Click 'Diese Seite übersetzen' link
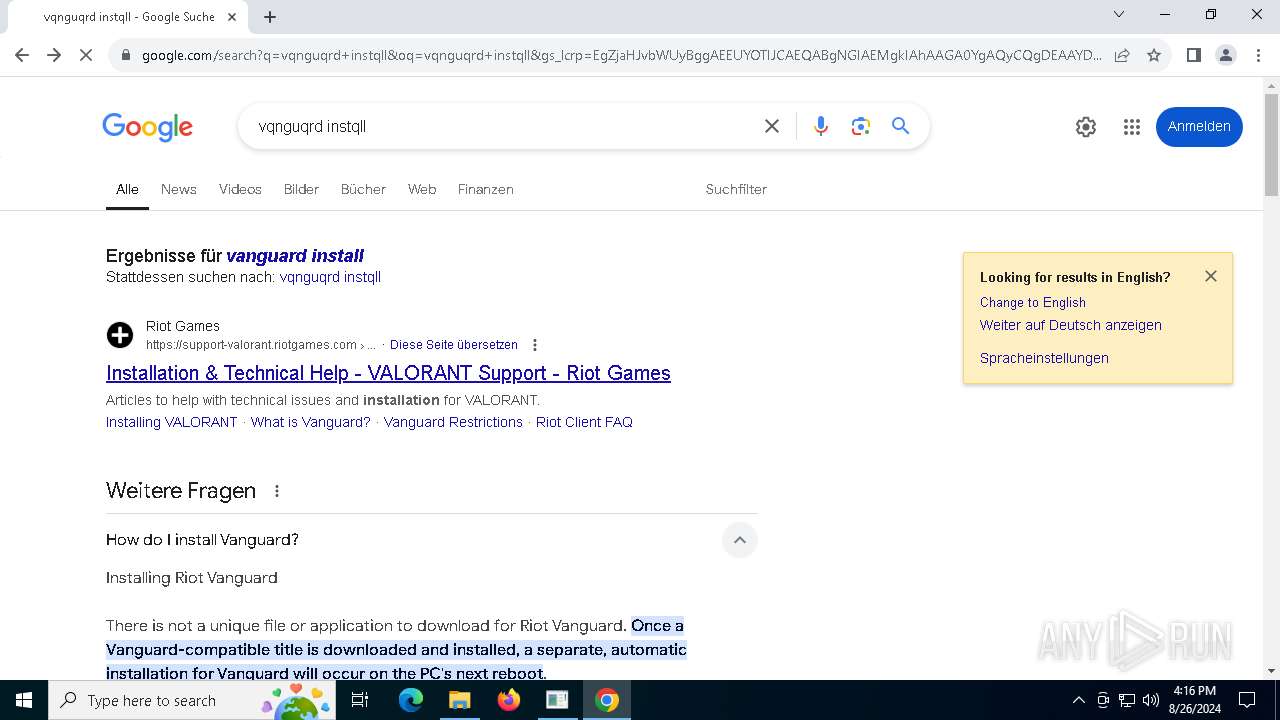1280x720 pixels. [454, 345]
